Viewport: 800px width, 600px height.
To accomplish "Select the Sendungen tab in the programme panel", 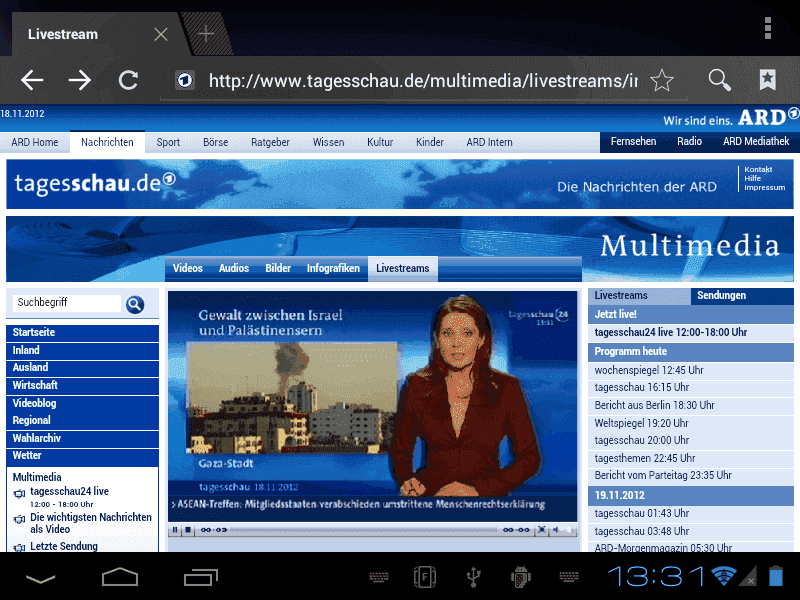I will [742, 296].
